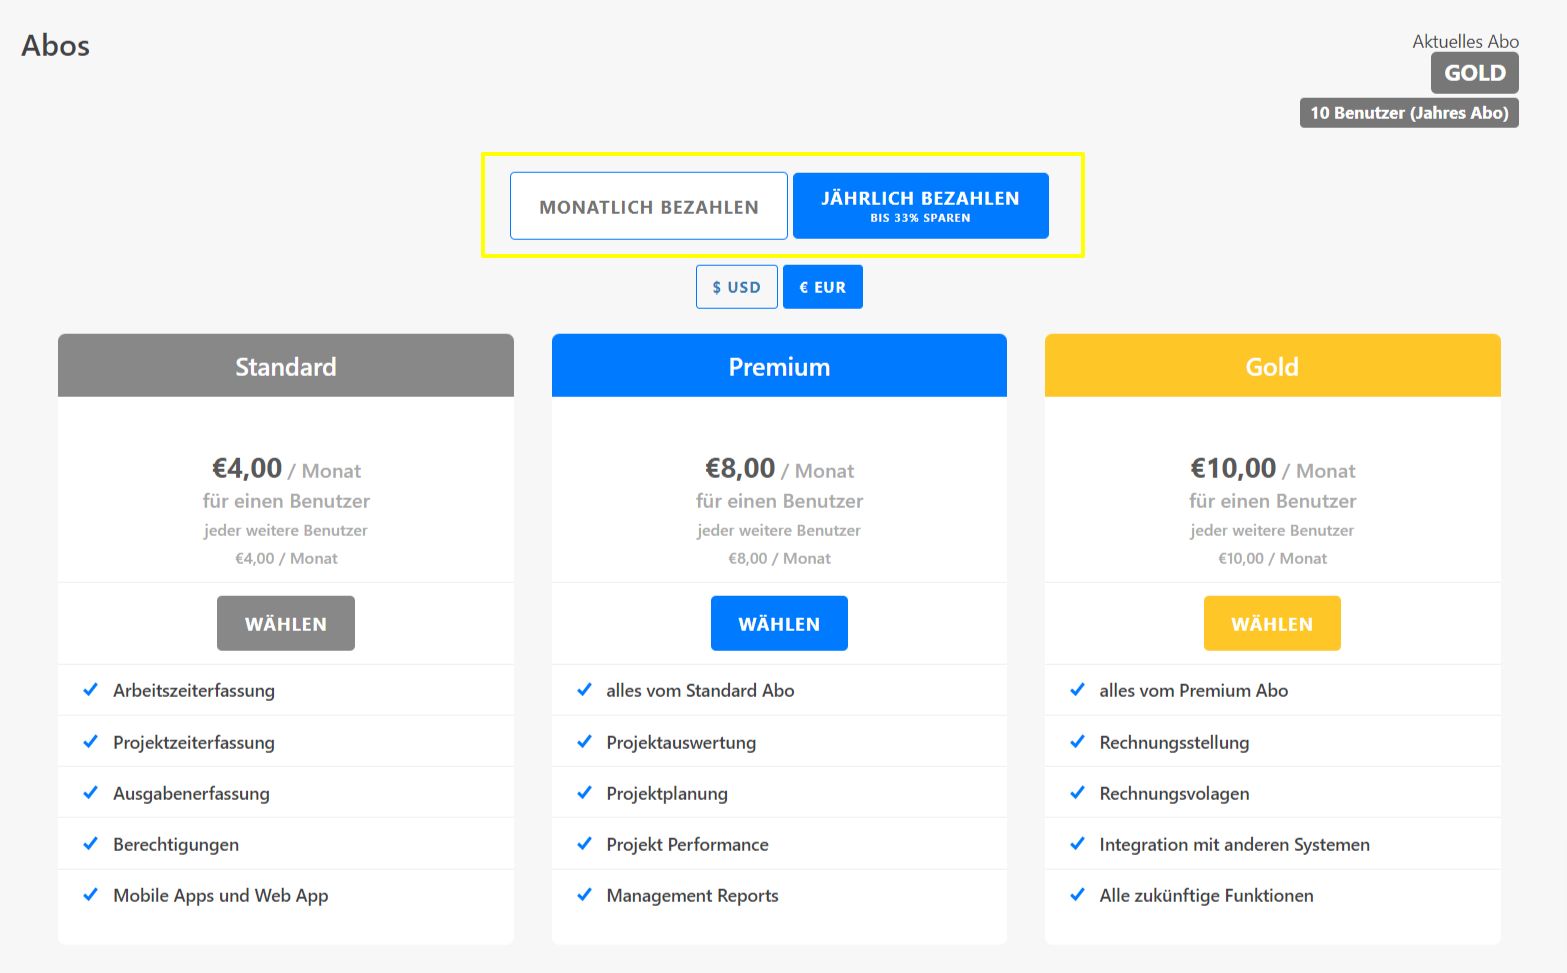The image size is (1567, 973).
Task: Click checkmark next to Integration mit anderen Systemen
Action: pyautogui.click(x=1077, y=844)
